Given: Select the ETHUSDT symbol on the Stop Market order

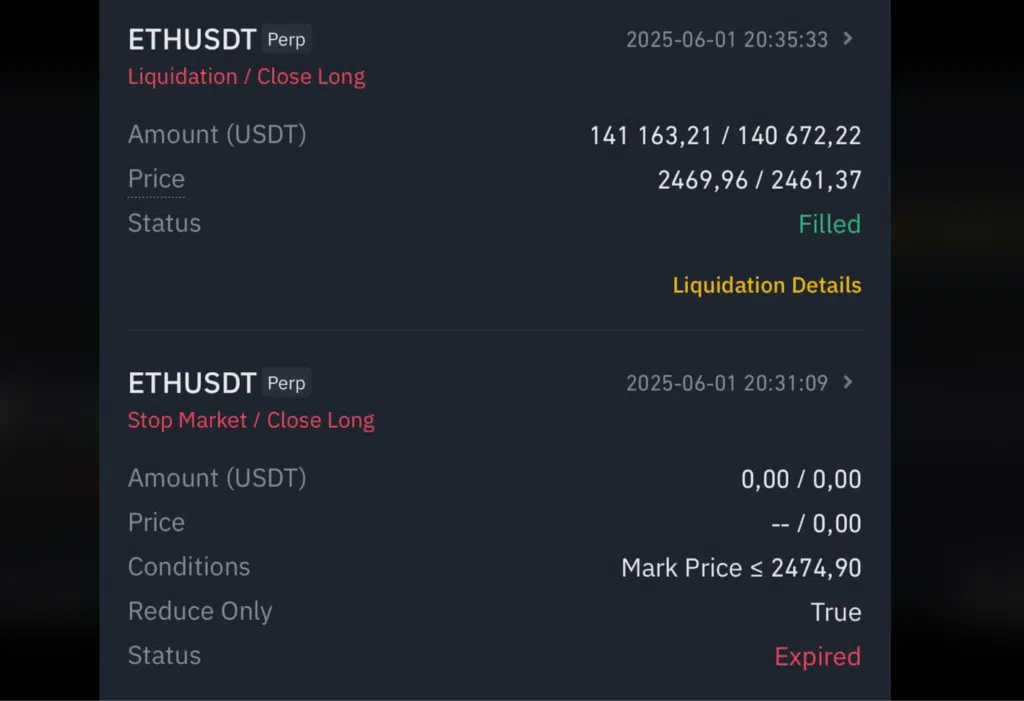Looking at the screenshot, I should (191, 382).
